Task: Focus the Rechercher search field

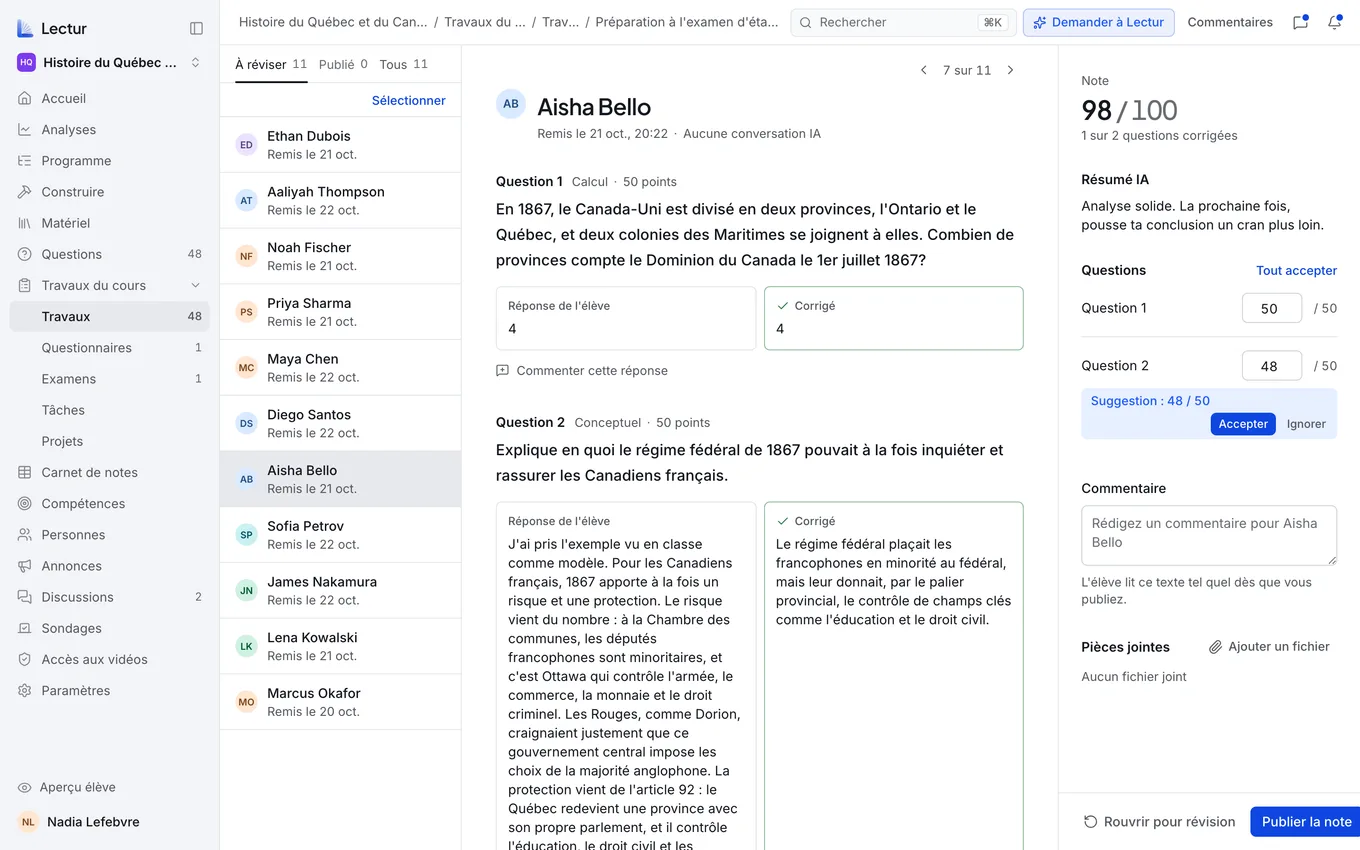Action: click(903, 22)
